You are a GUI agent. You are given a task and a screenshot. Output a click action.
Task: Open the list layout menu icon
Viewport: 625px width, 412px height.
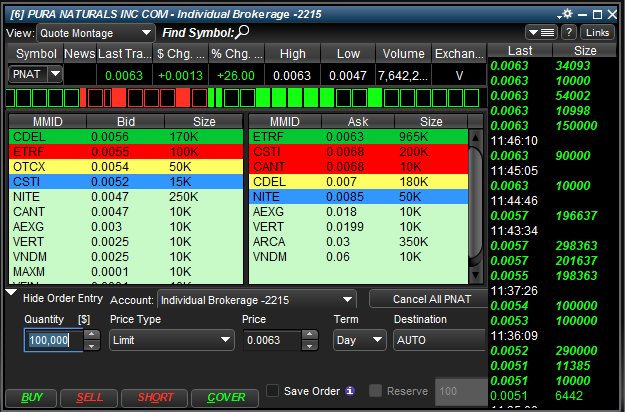[541, 33]
